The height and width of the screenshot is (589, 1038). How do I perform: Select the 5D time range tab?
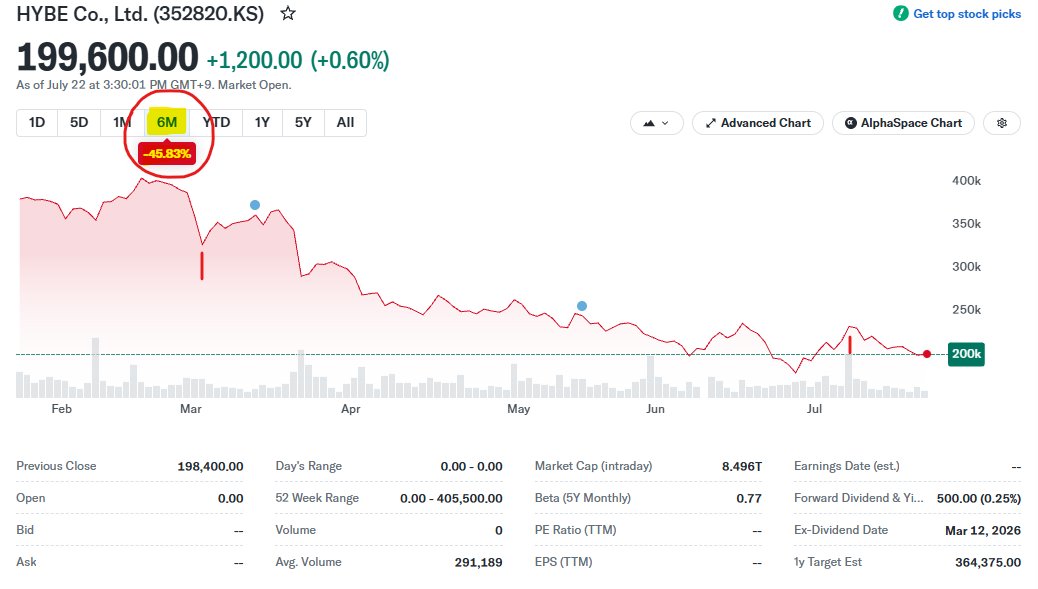(79, 122)
